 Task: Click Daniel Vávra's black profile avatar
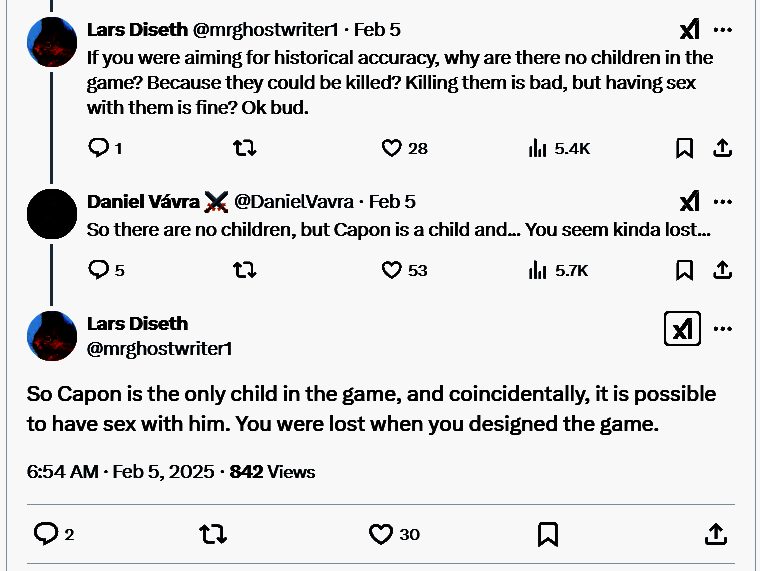point(52,214)
